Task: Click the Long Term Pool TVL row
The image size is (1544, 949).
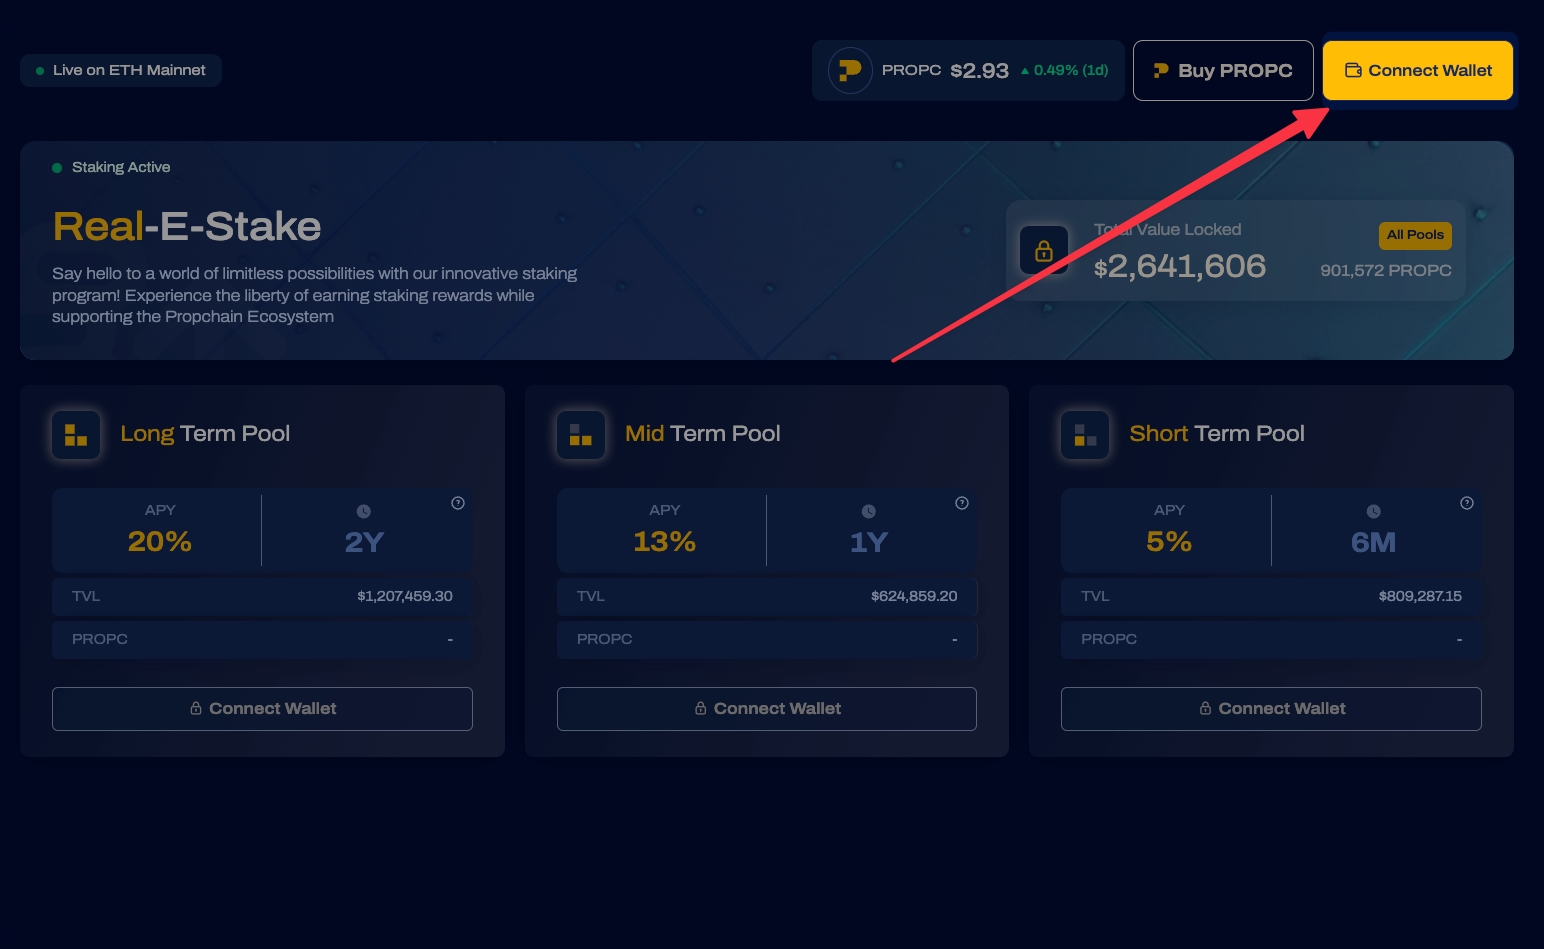Action: [262, 596]
